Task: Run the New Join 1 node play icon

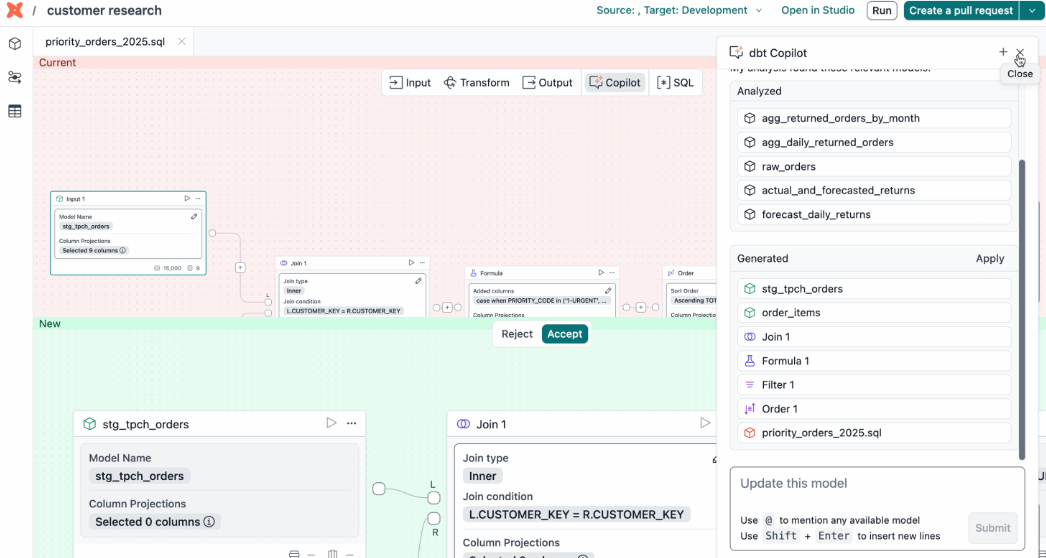Action: click(704, 423)
